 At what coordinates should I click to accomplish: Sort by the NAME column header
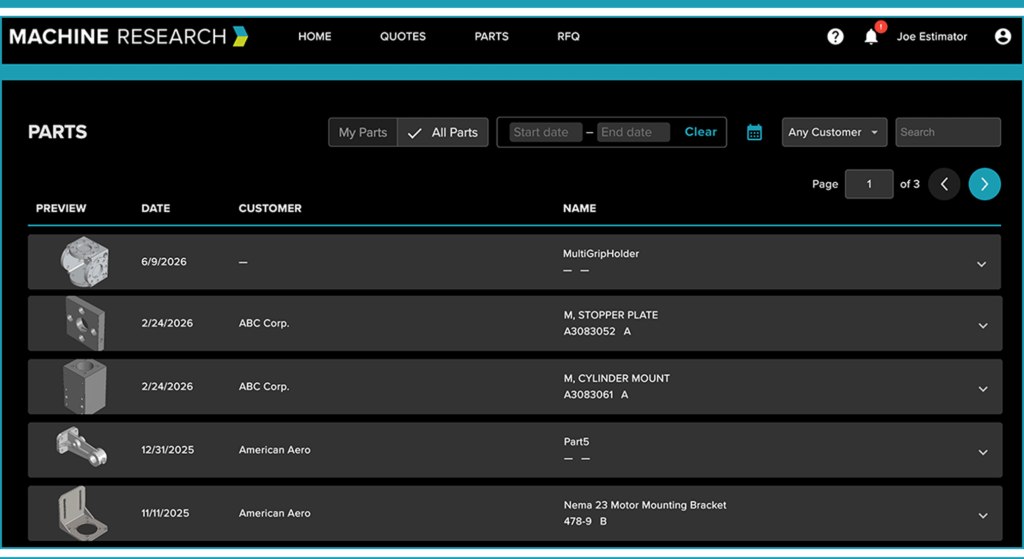pyautogui.click(x=579, y=208)
